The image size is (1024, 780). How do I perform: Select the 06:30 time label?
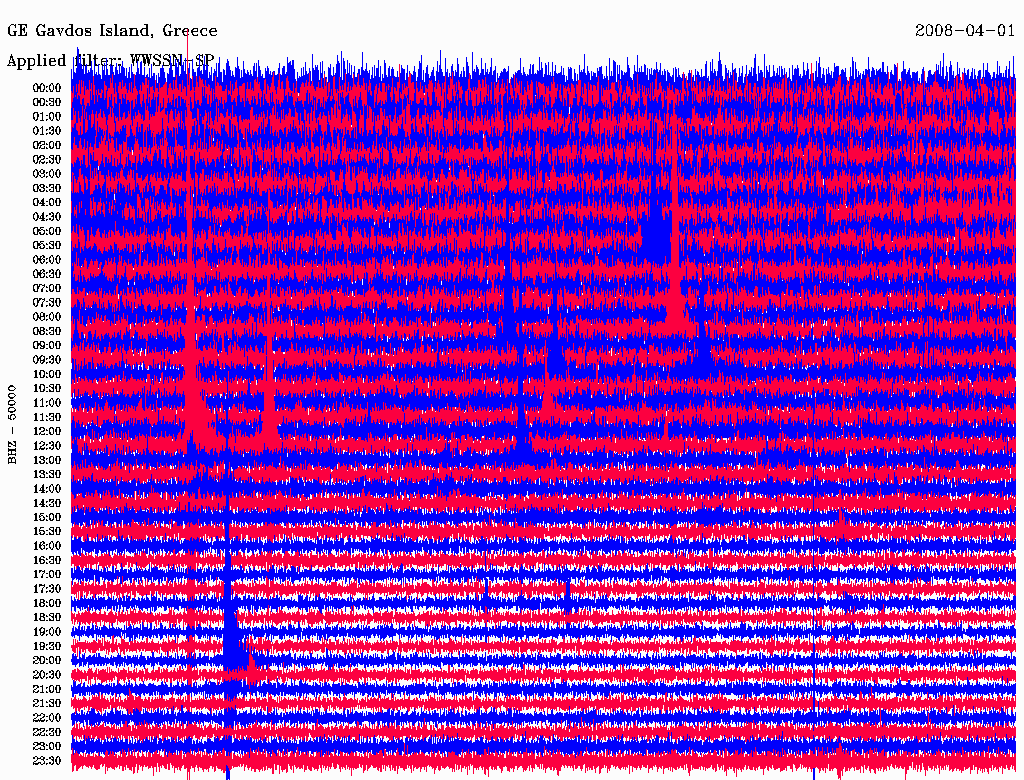pyautogui.click(x=47, y=274)
